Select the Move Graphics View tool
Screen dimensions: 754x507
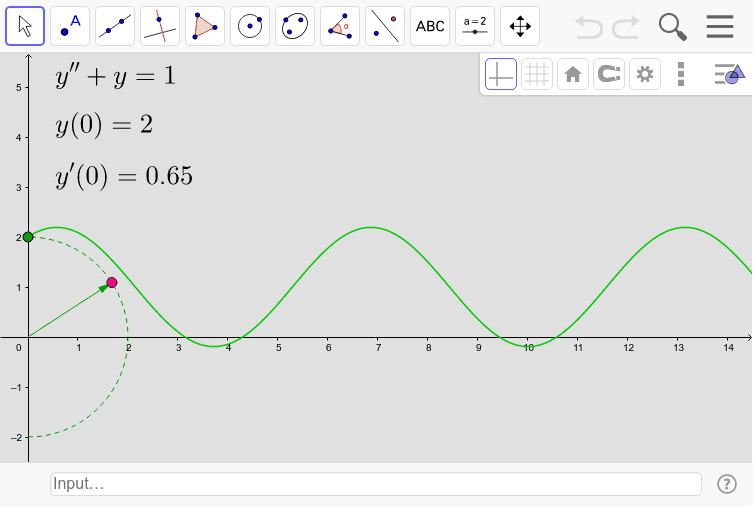click(x=520, y=26)
